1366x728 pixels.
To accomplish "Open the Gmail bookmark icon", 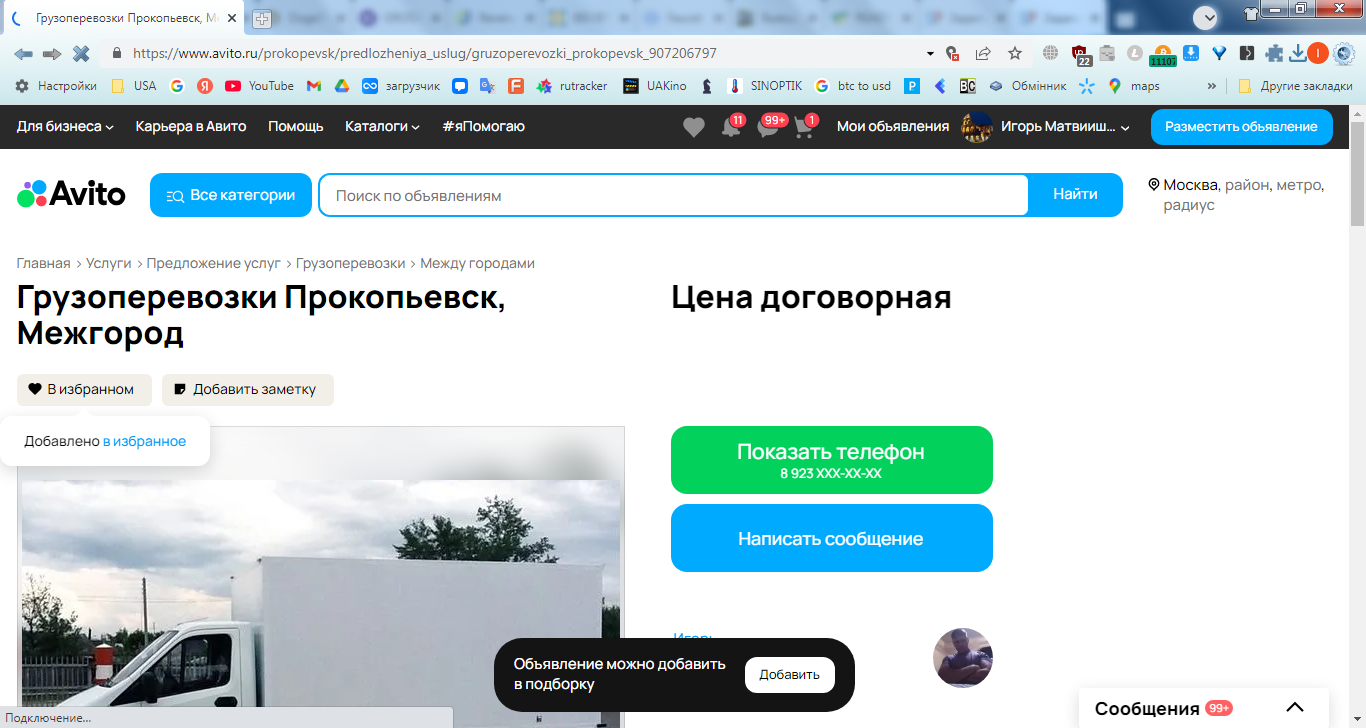I will coord(314,86).
